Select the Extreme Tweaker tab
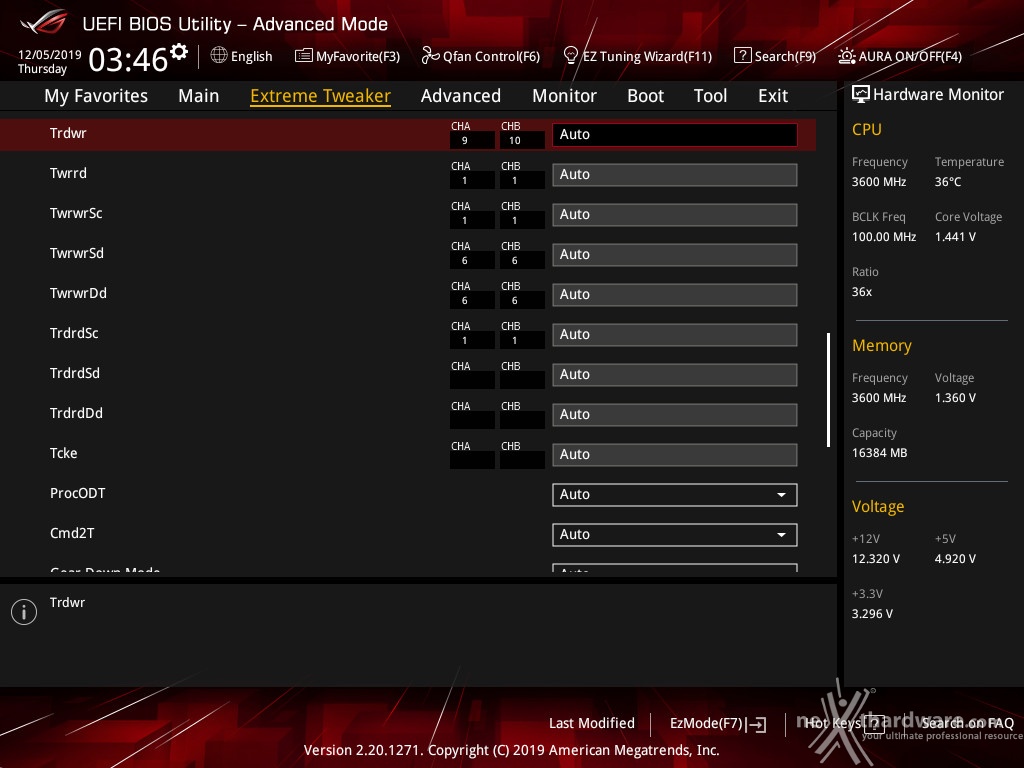This screenshot has width=1024, height=768. tap(321, 96)
